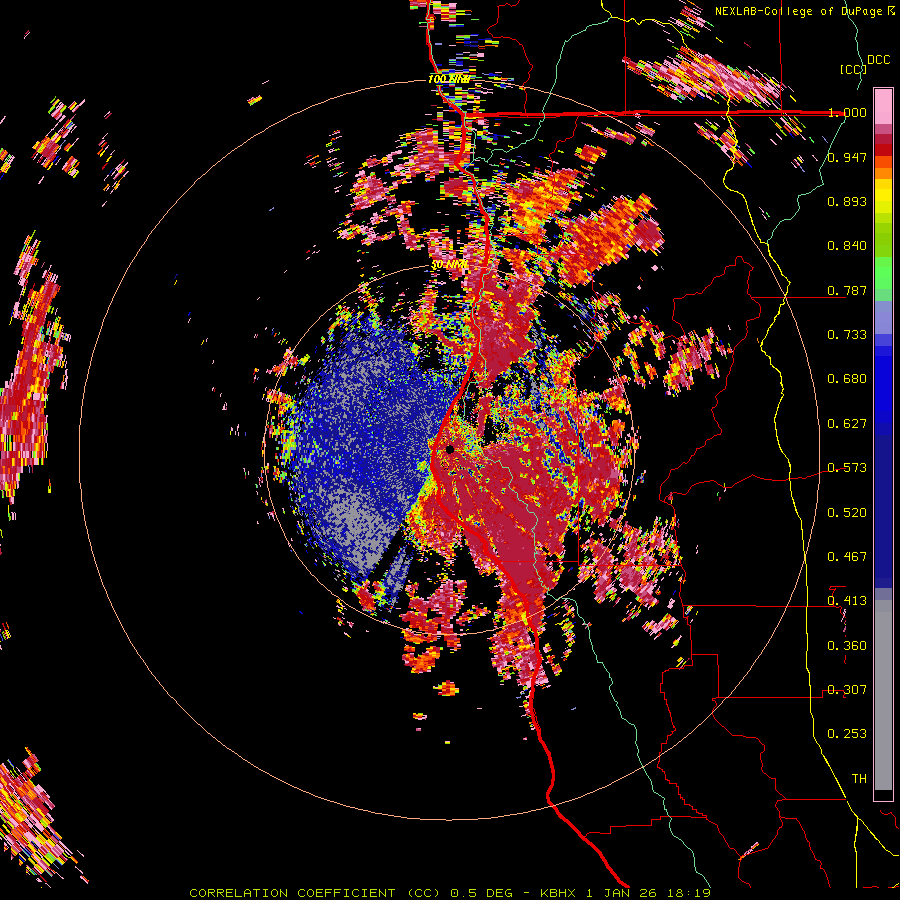
Task: Pick the light pink top color bar segment
Action: [883, 106]
